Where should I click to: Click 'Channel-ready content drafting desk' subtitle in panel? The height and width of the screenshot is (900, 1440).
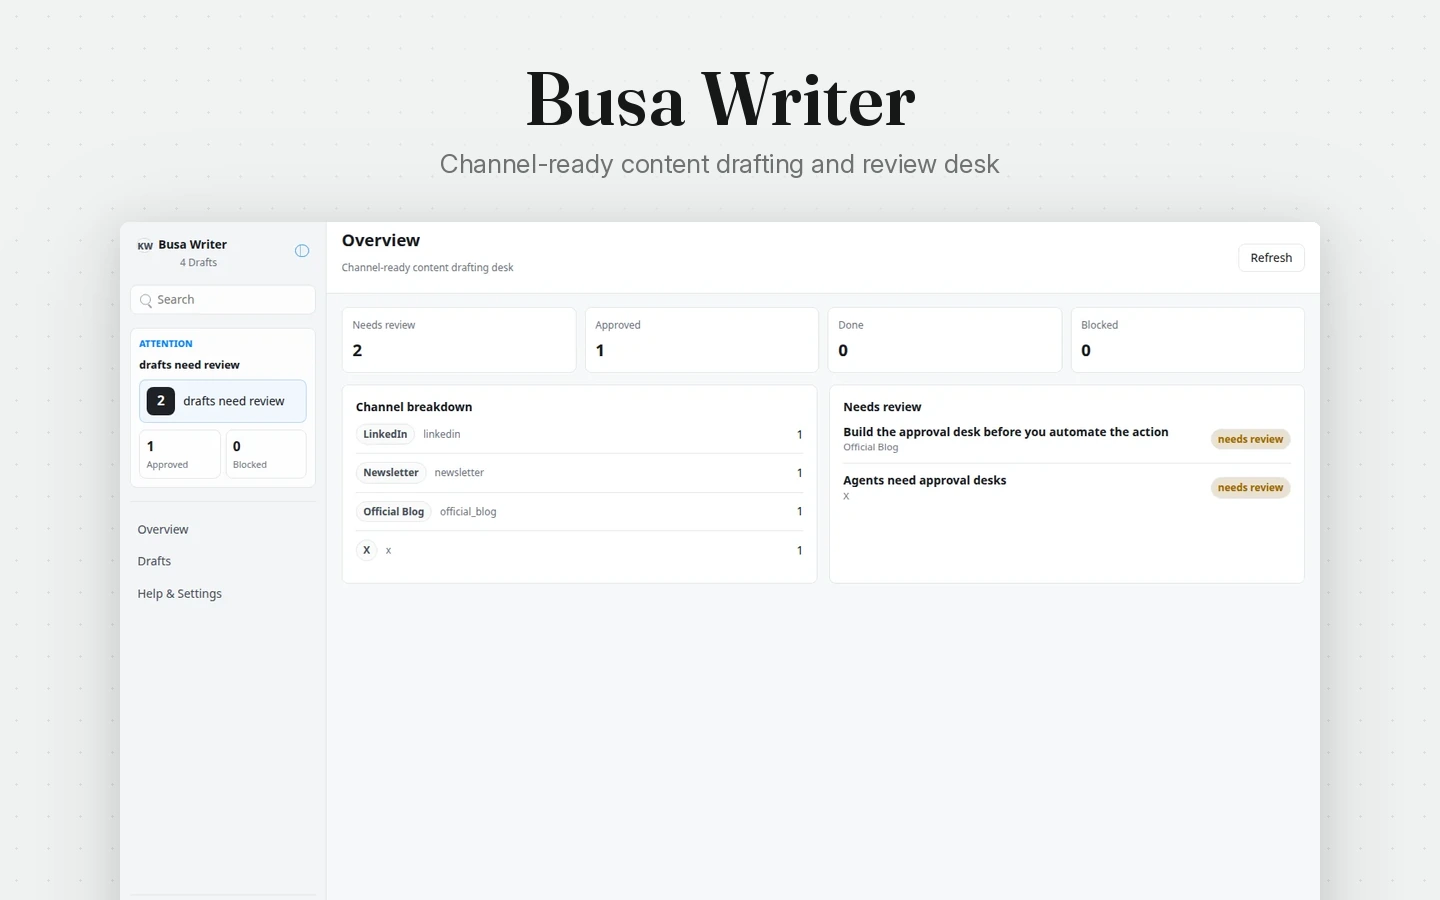pos(427,268)
